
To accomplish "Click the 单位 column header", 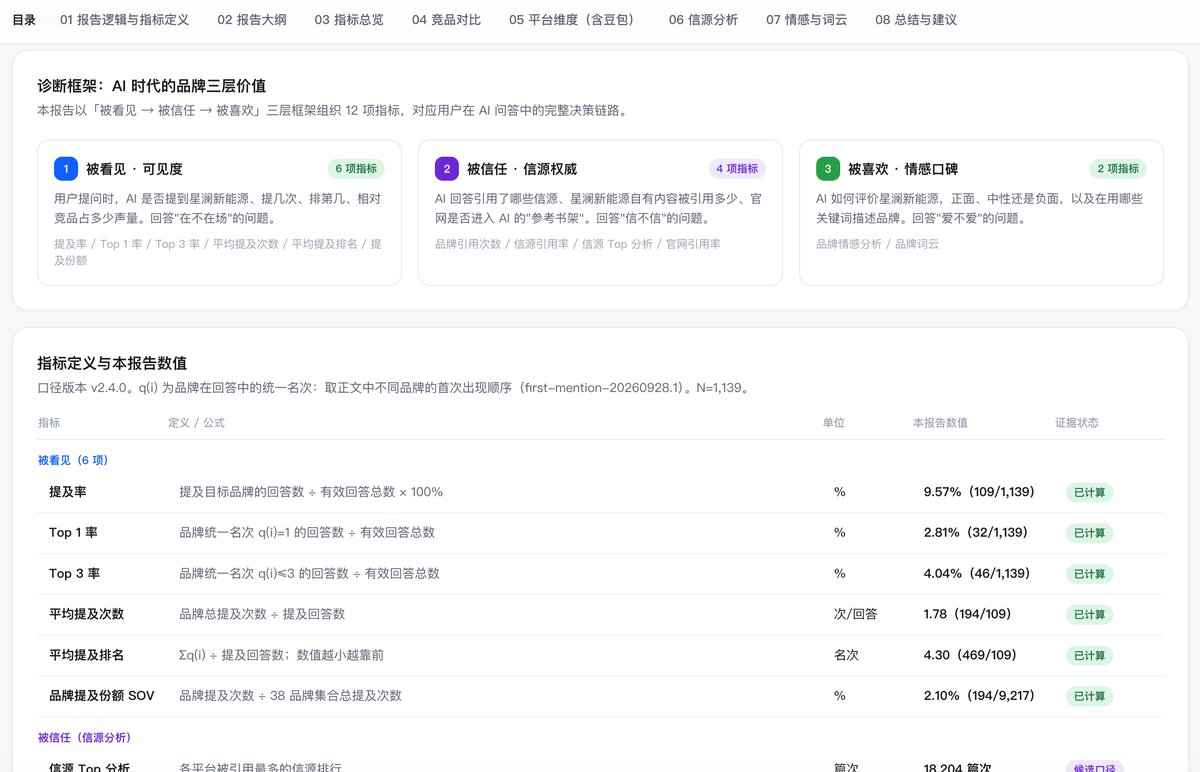I will [834, 423].
